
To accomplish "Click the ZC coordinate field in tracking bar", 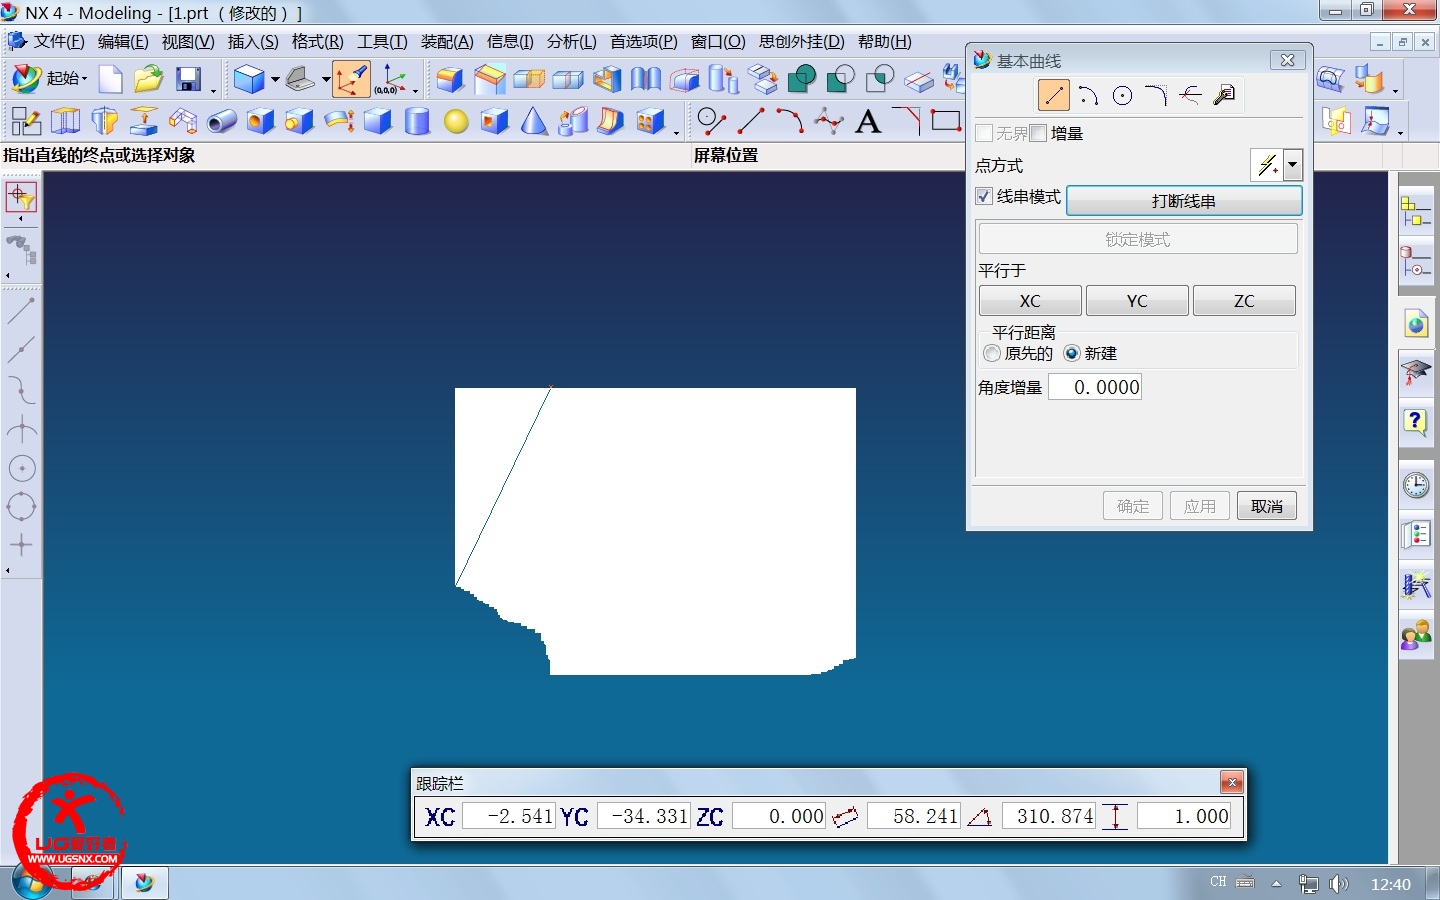I will (779, 816).
